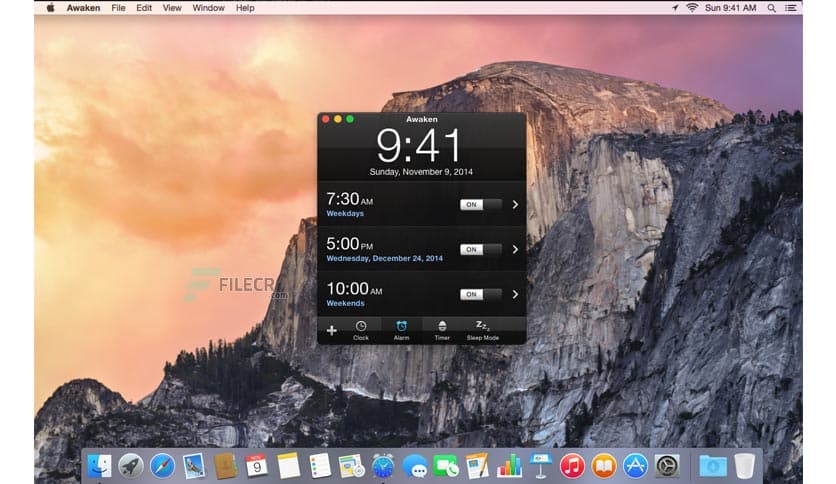The height and width of the screenshot is (484, 836).
Task: Select the 7:30 AM alarm time text
Action: (x=350, y=199)
